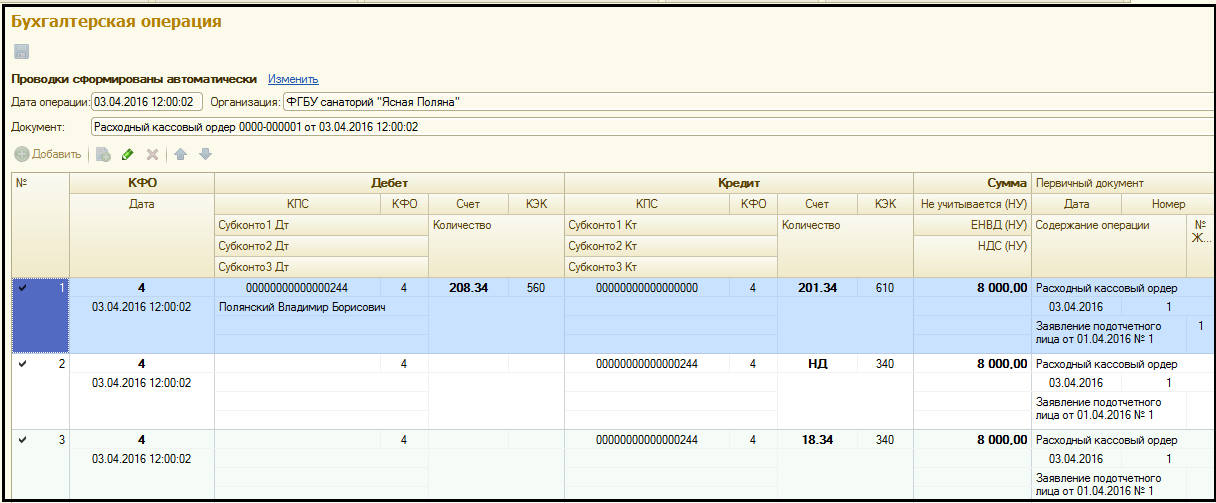Click the save diskette icon under the title
Screen dimensions: 1216x503
[x=21, y=51]
